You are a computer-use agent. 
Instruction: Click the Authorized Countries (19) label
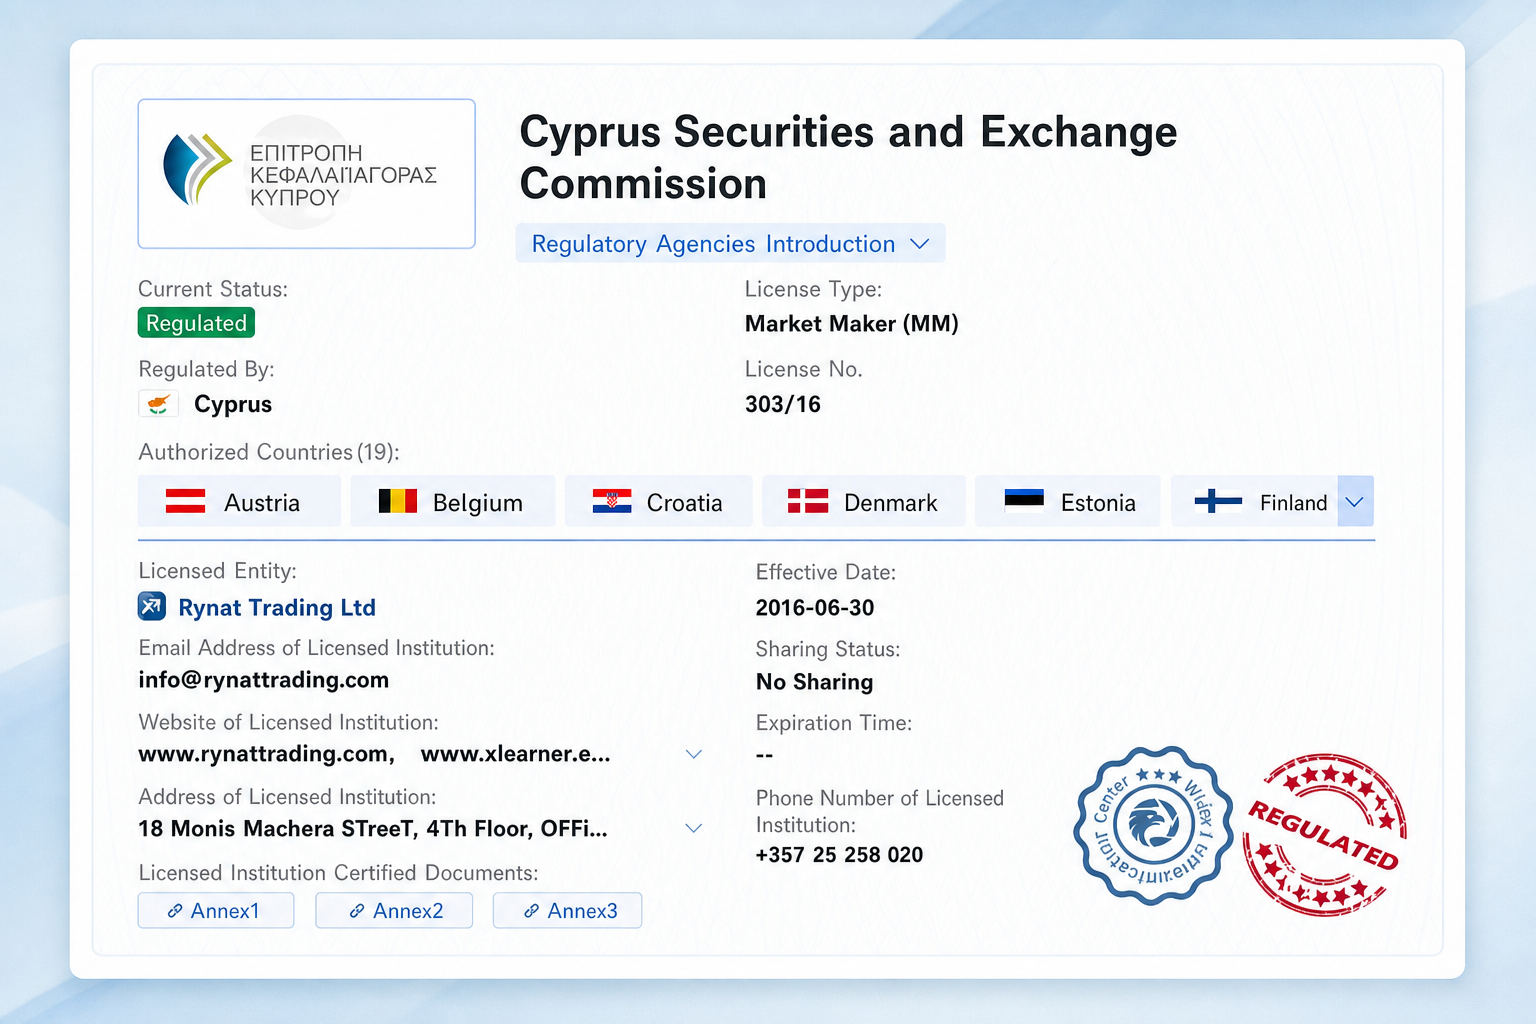click(x=269, y=452)
